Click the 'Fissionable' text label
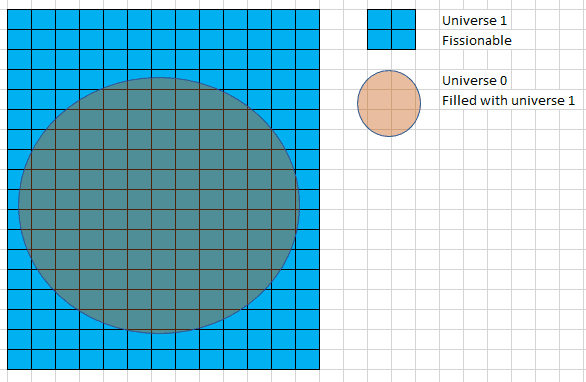 pyautogui.click(x=476, y=40)
